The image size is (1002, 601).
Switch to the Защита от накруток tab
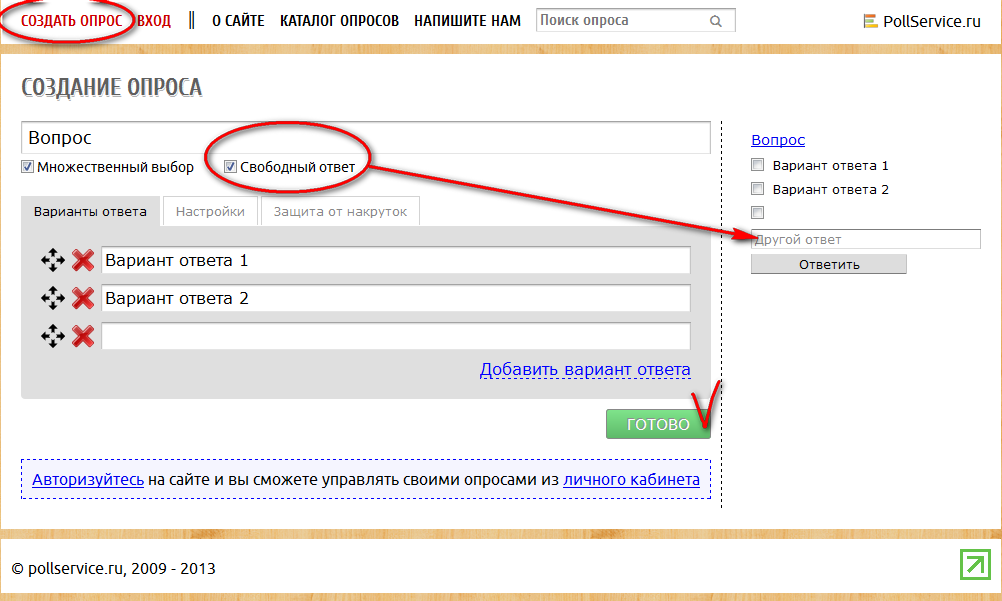coord(340,211)
